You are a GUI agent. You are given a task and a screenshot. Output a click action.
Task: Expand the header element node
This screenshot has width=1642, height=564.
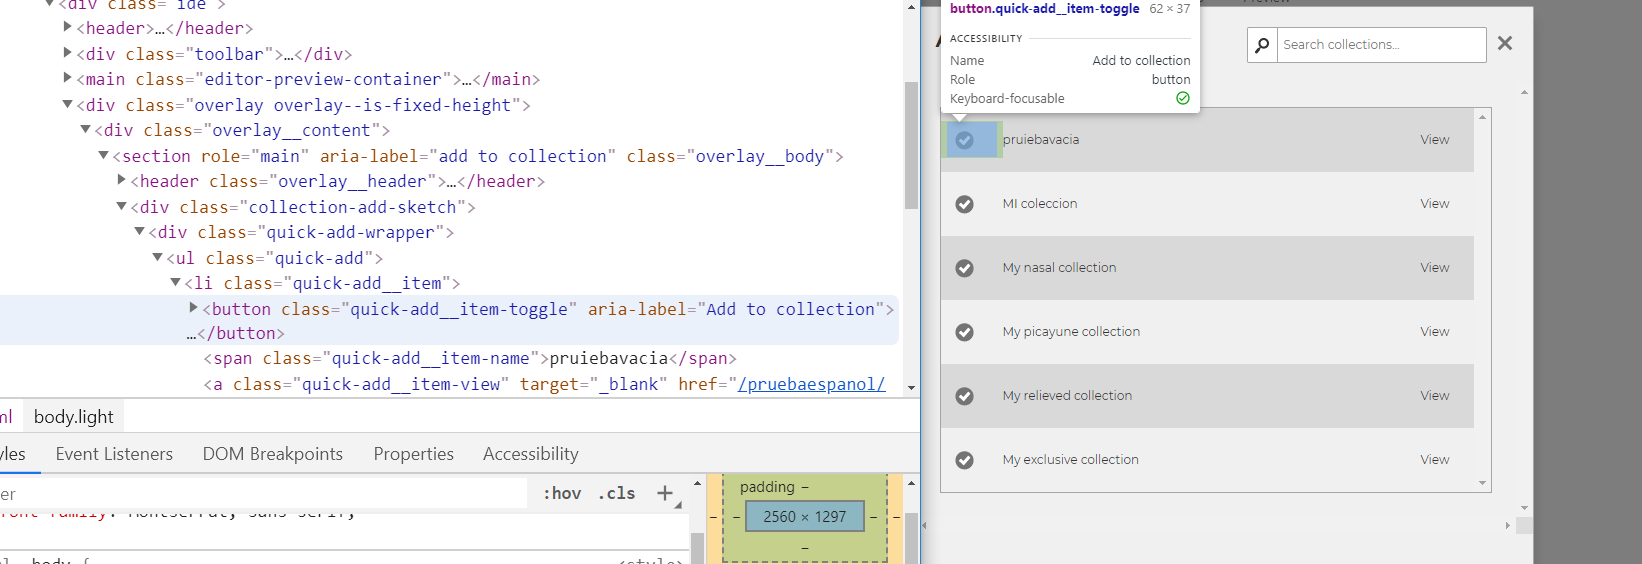point(67,27)
